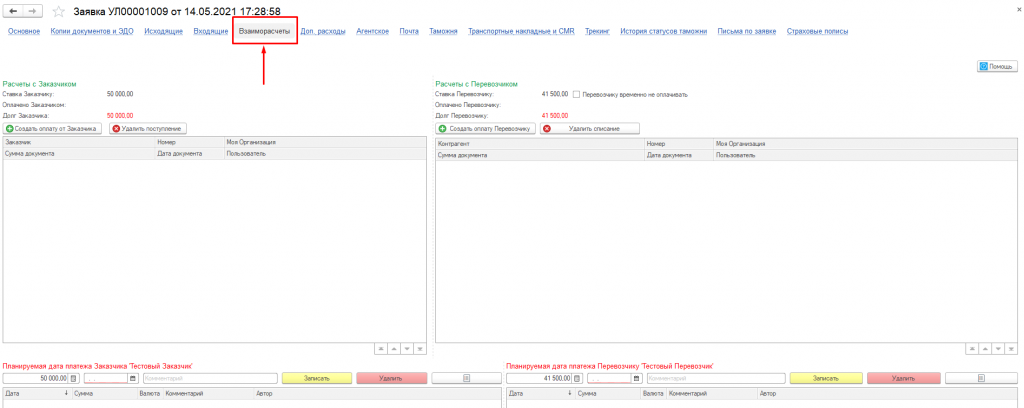
Task: Click Создать оплату Перевозчику button
Action: point(485,129)
